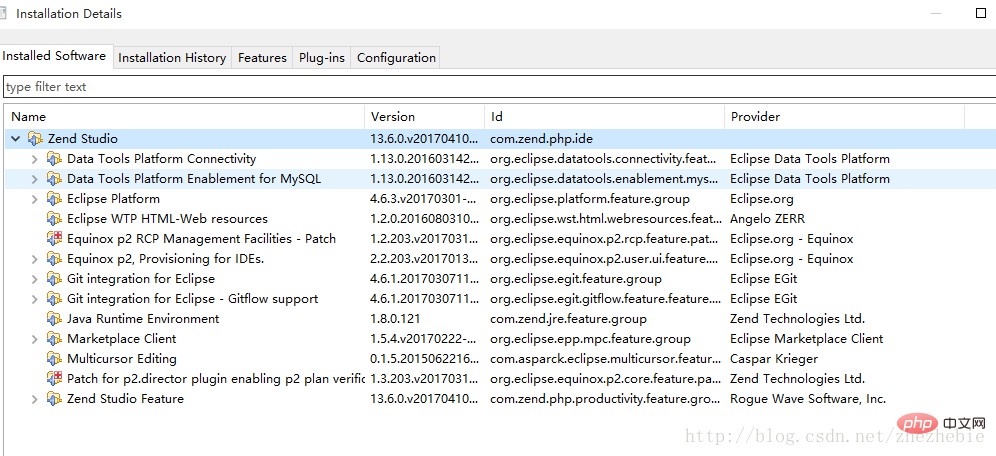Switch to the Installation History tab
Image resolution: width=996 pixels, height=456 pixels.
click(x=172, y=57)
